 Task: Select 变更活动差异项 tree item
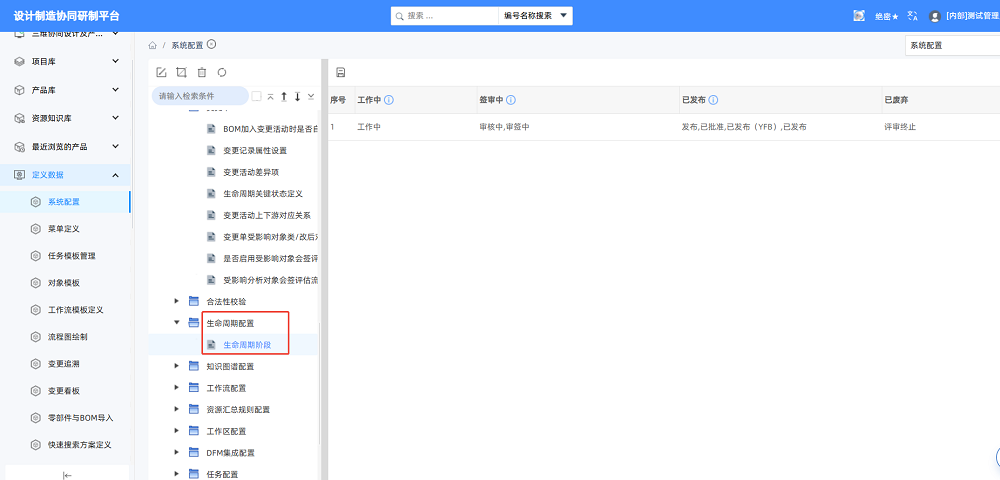coord(251,172)
